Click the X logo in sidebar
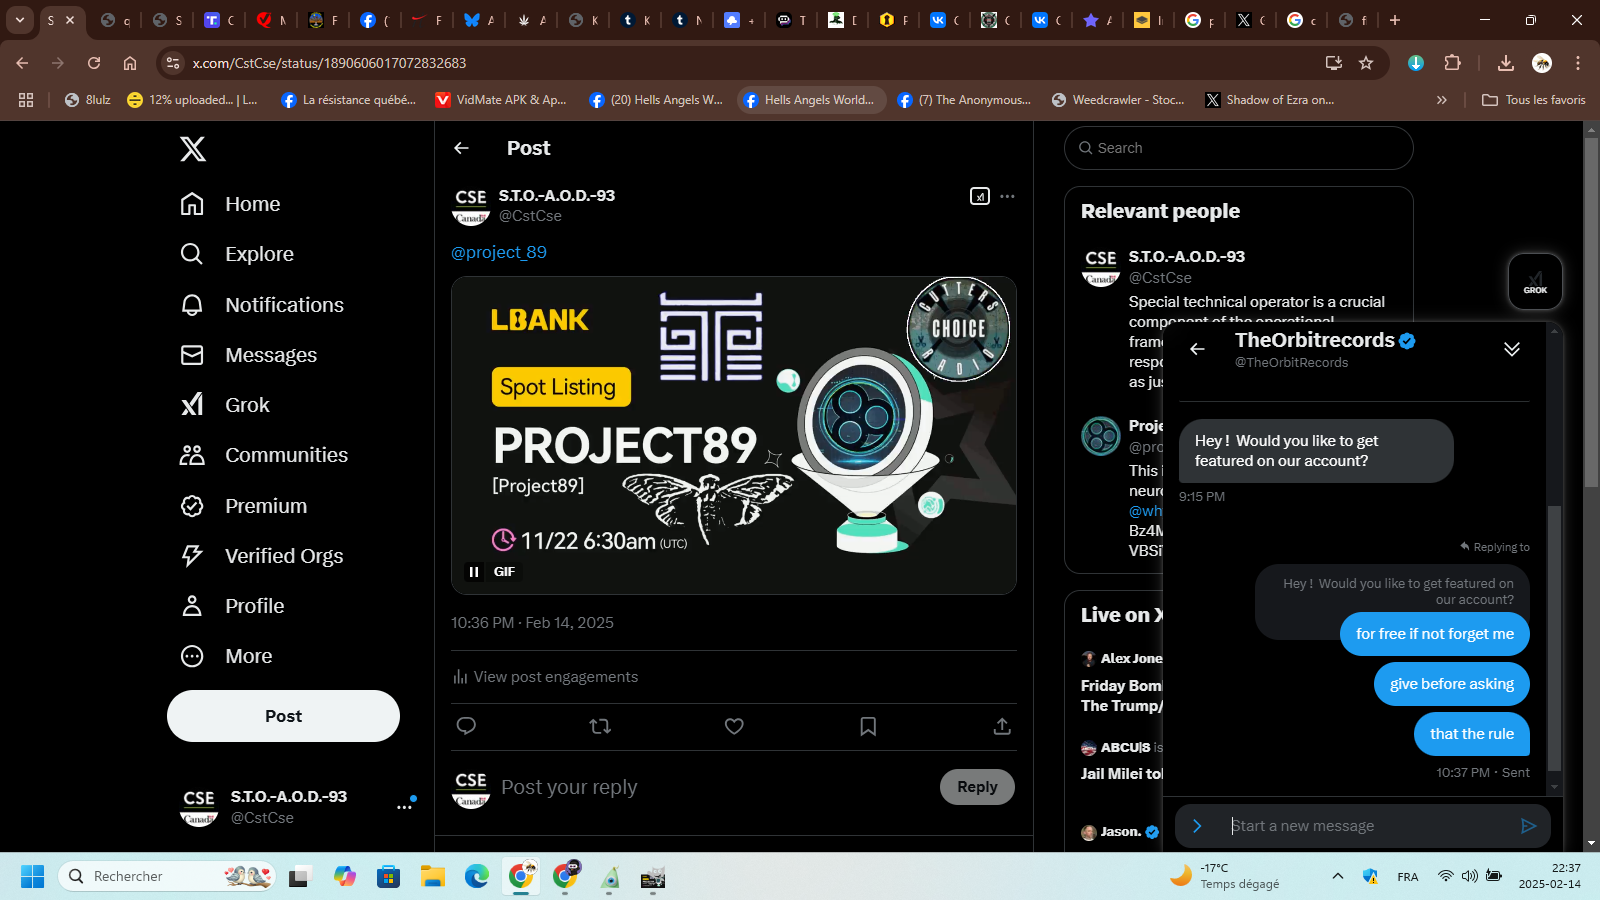Viewport: 1600px width, 900px height. (x=193, y=149)
